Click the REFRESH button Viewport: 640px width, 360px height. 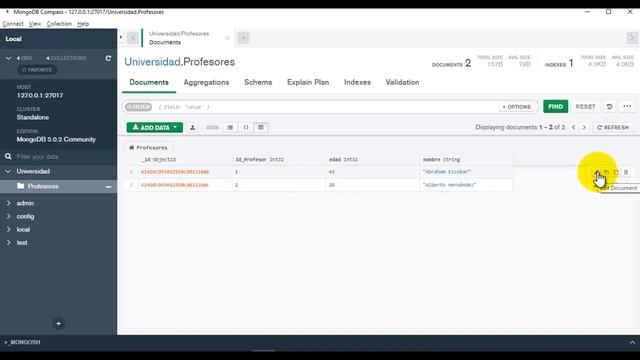613,127
